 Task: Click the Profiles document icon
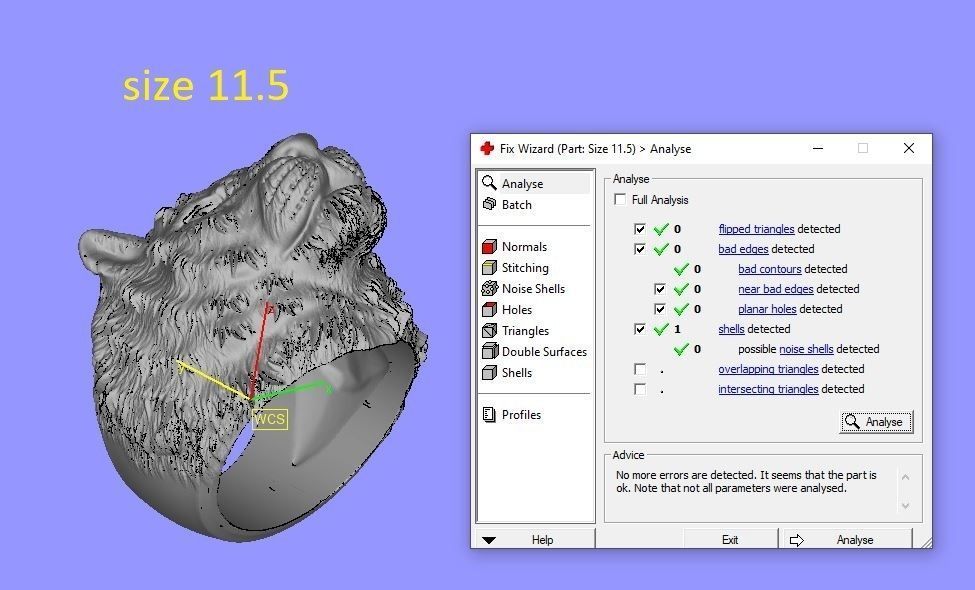tap(489, 414)
